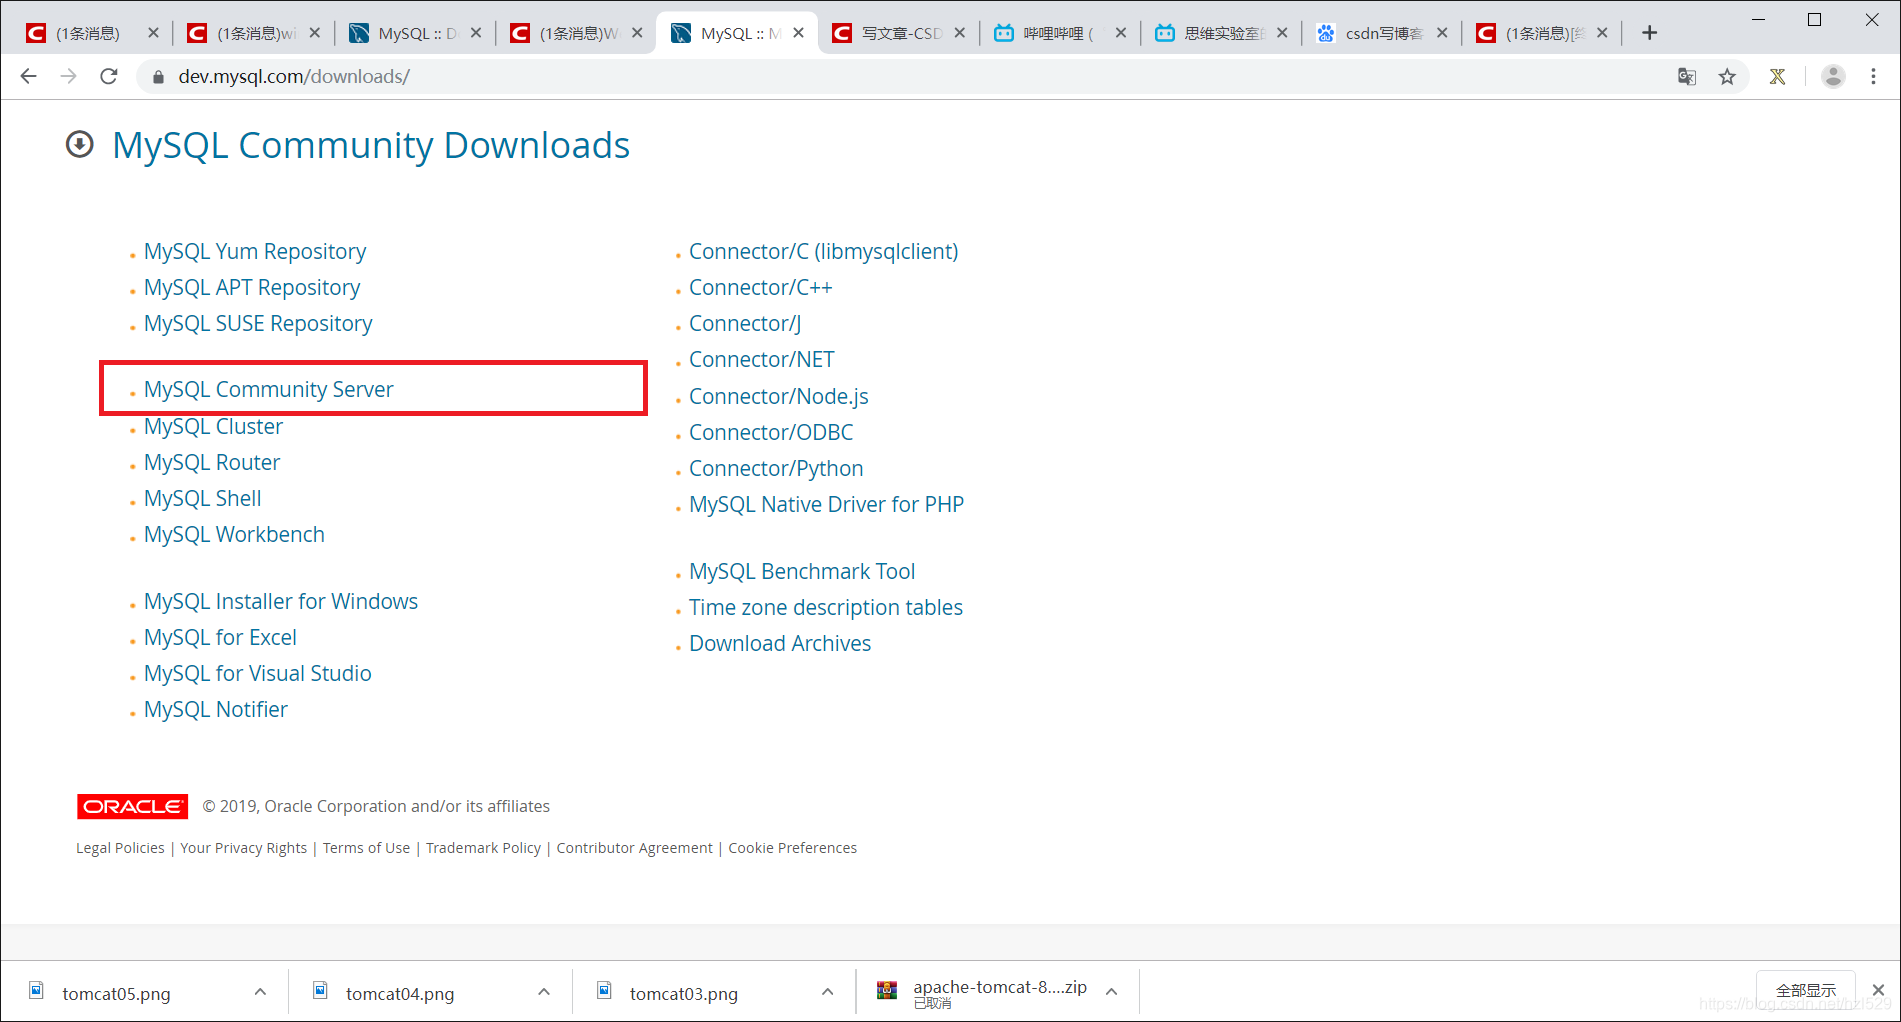This screenshot has width=1901, height=1022.
Task: Switch to the 写文章-CSDN tab
Action: (x=900, y=33)
